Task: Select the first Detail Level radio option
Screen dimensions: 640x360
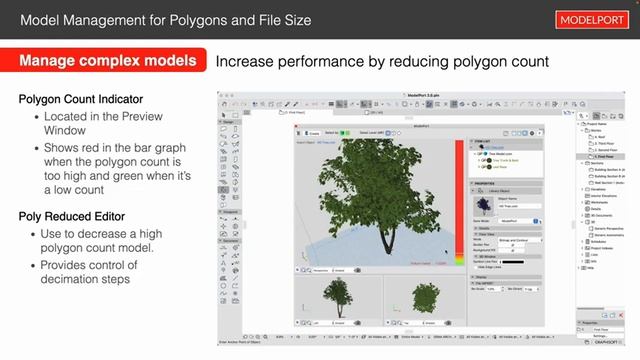Action: 388,133
